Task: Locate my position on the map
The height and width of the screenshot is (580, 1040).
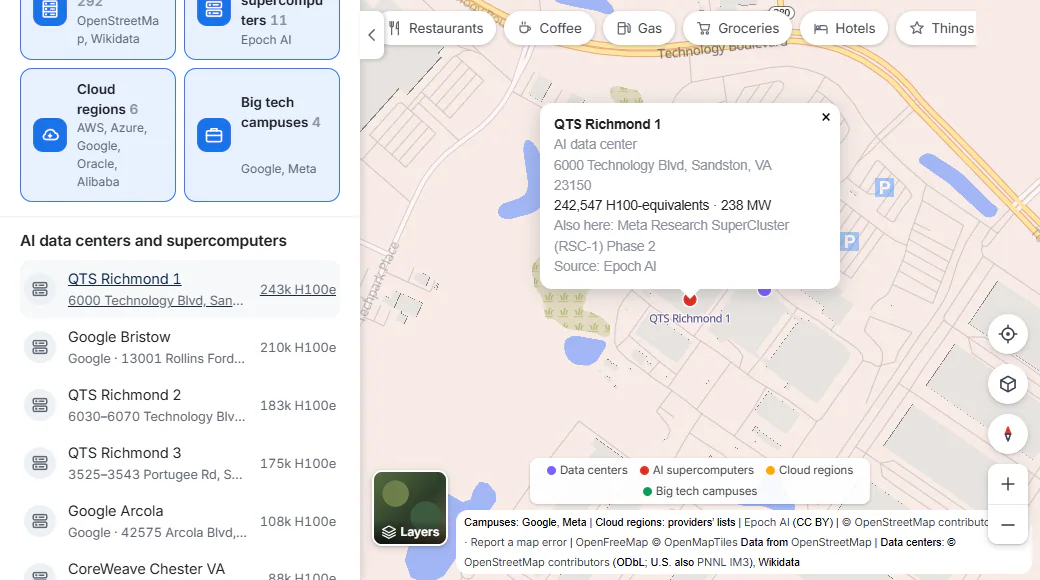Action: point(1008,334)
